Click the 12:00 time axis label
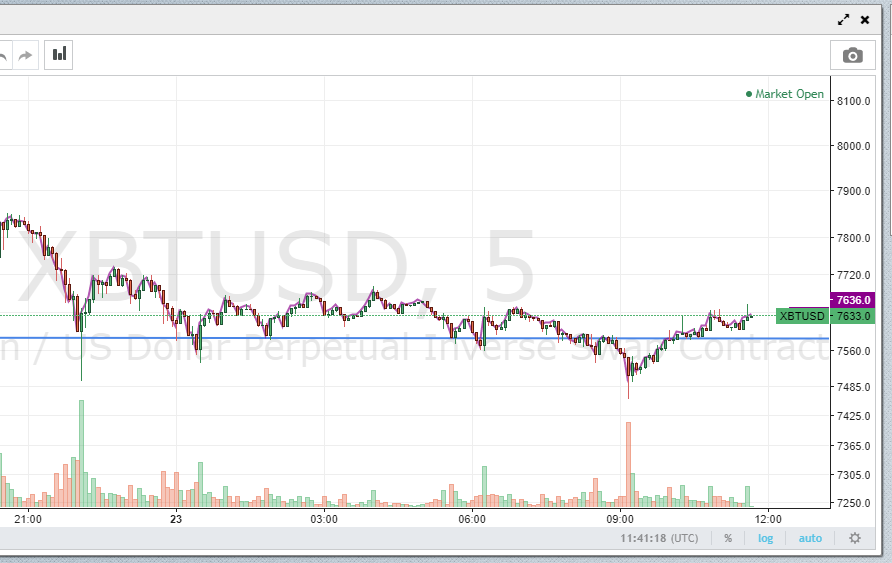Viewport: 892px width, 563px height. coord(768,519)
